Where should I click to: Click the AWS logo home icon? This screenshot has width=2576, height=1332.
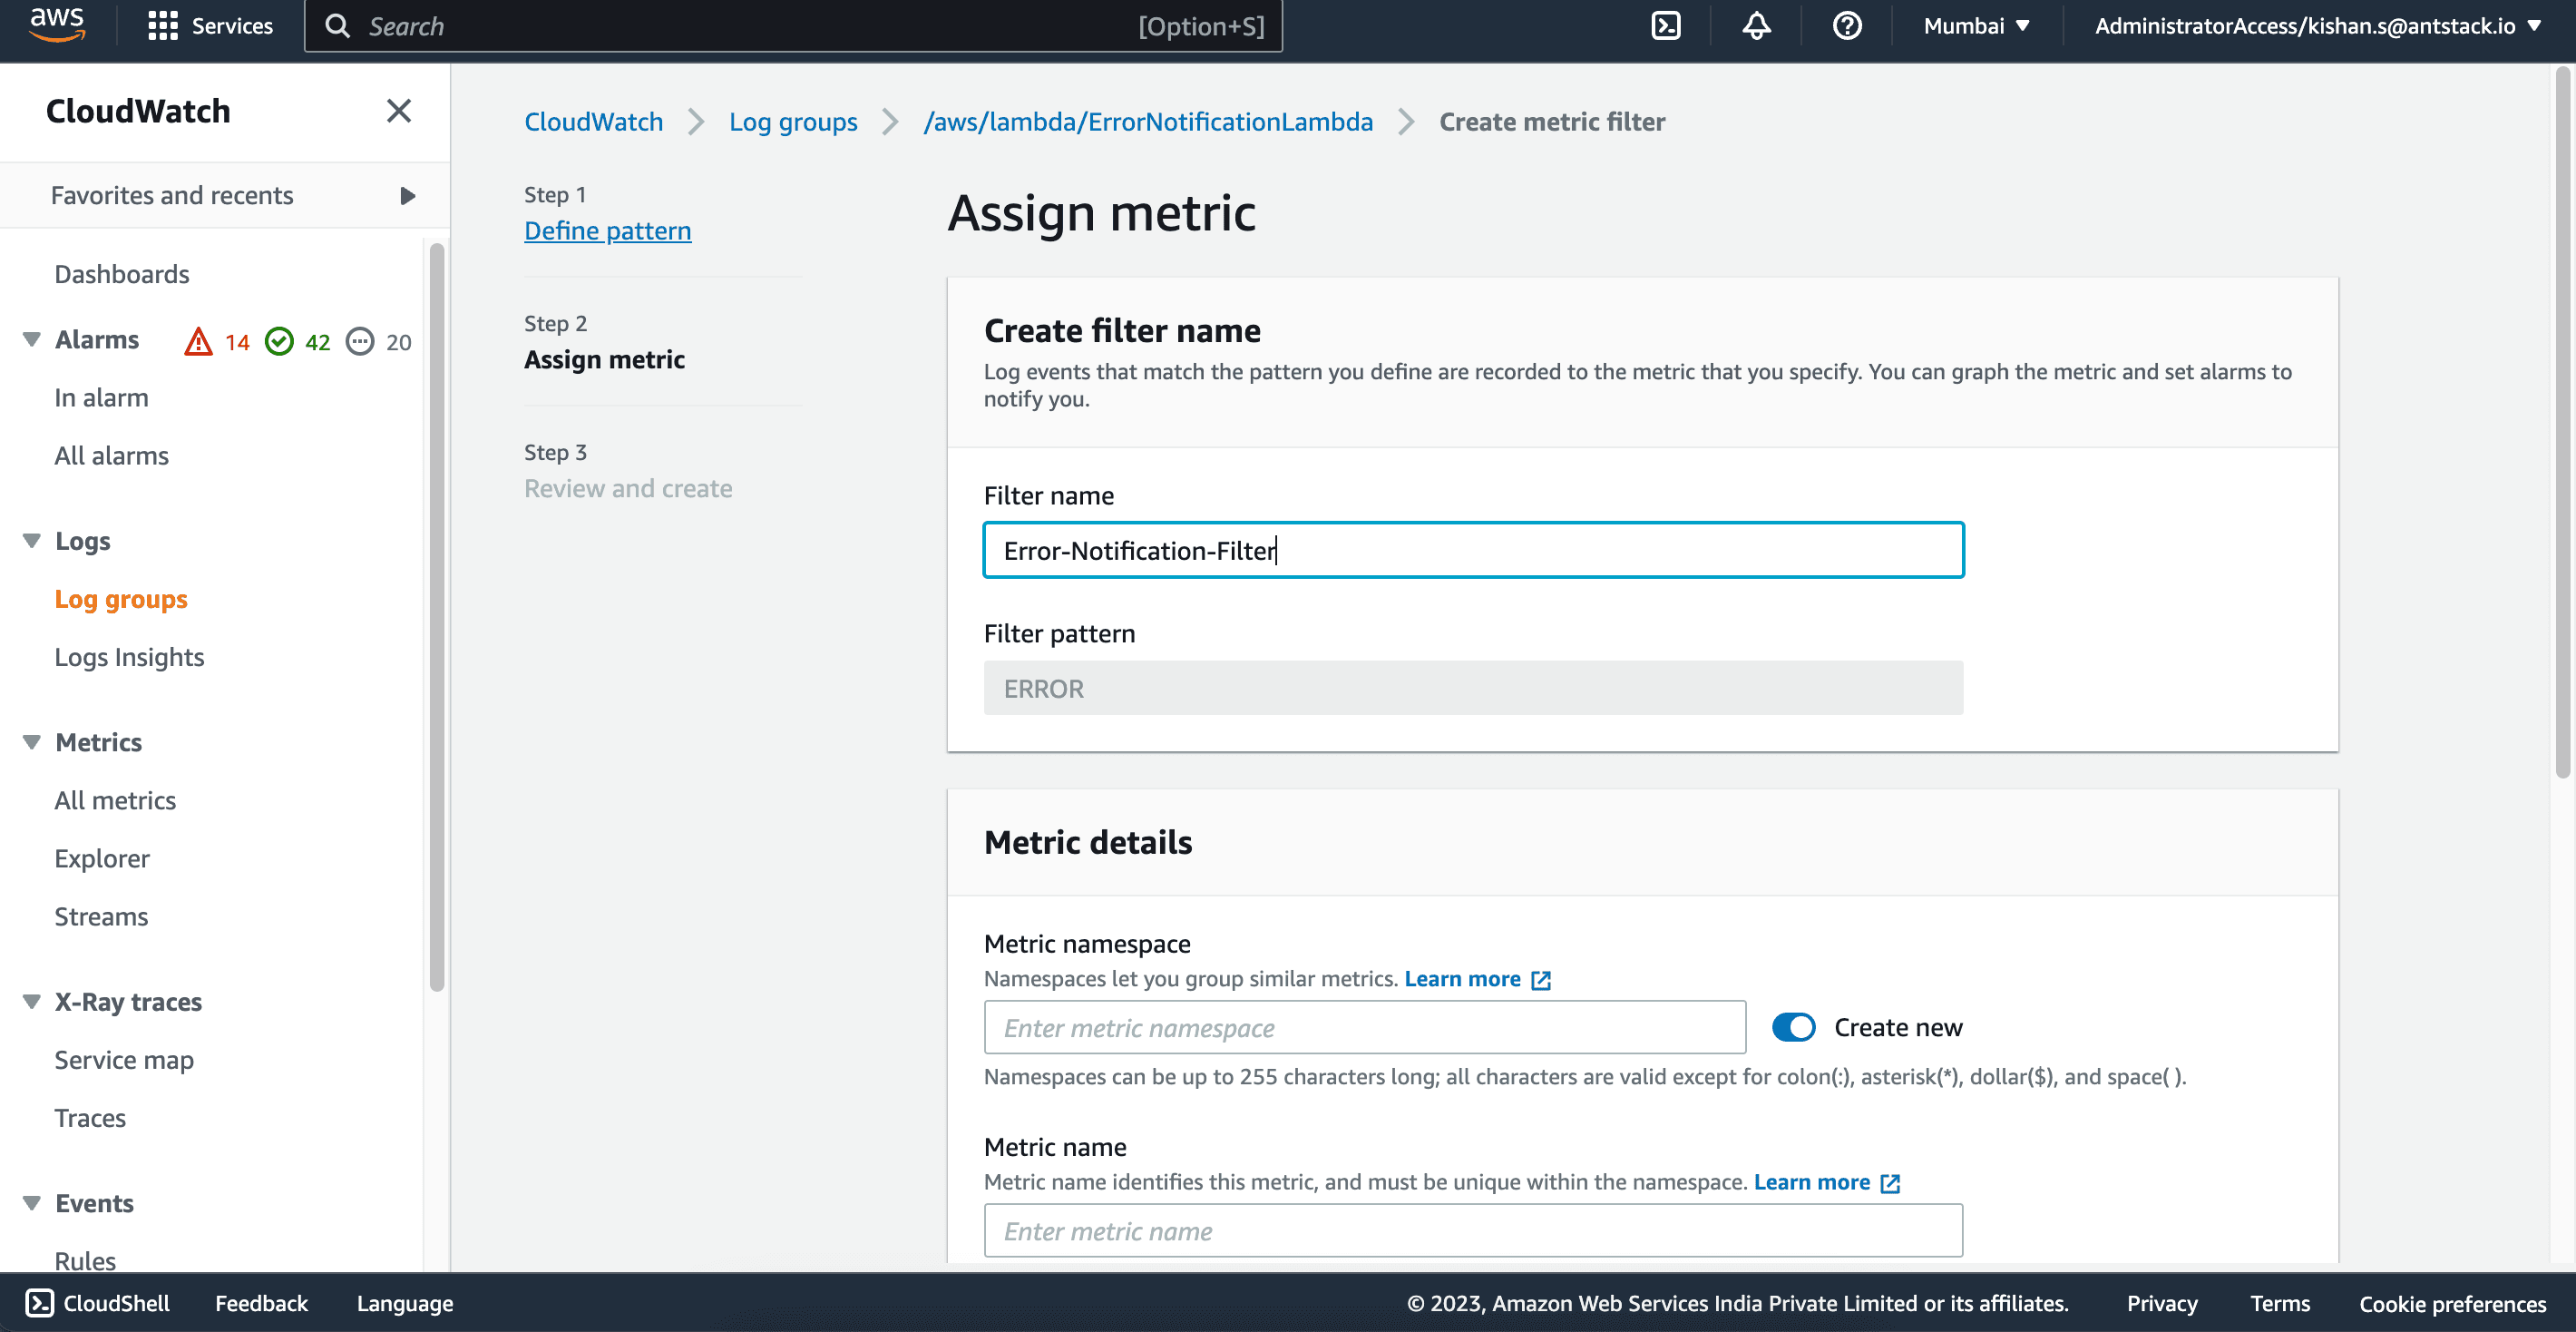pos(57,25)
